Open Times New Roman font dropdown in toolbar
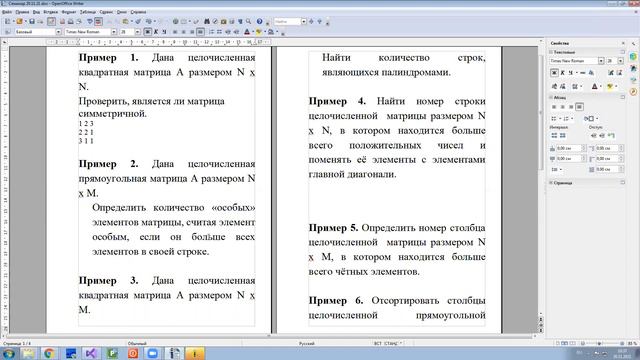The image size is (640, 360). point(114,31)
